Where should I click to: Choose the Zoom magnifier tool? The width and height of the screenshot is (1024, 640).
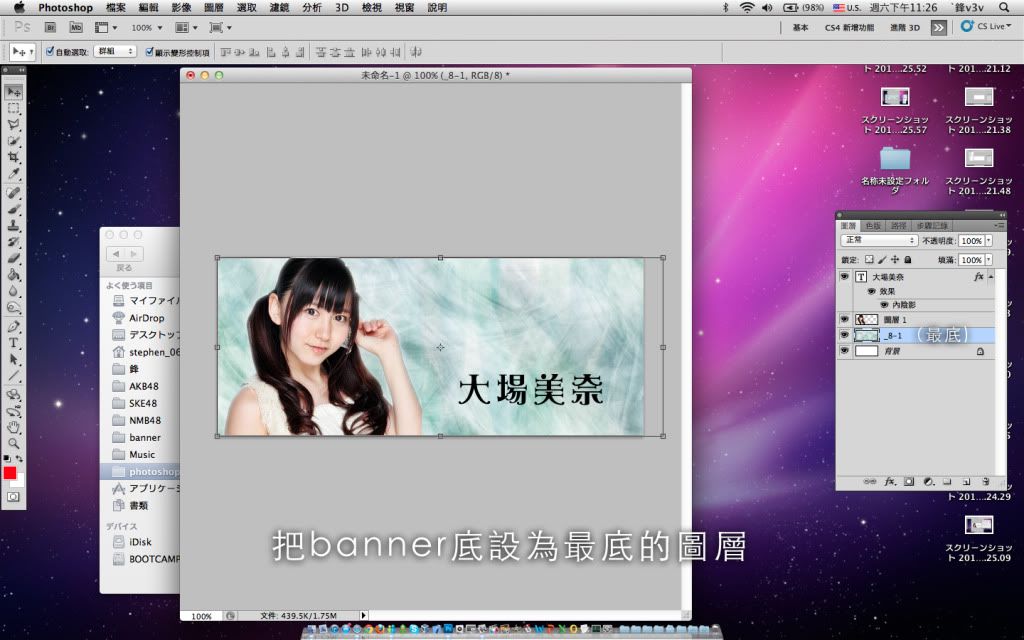14,443
